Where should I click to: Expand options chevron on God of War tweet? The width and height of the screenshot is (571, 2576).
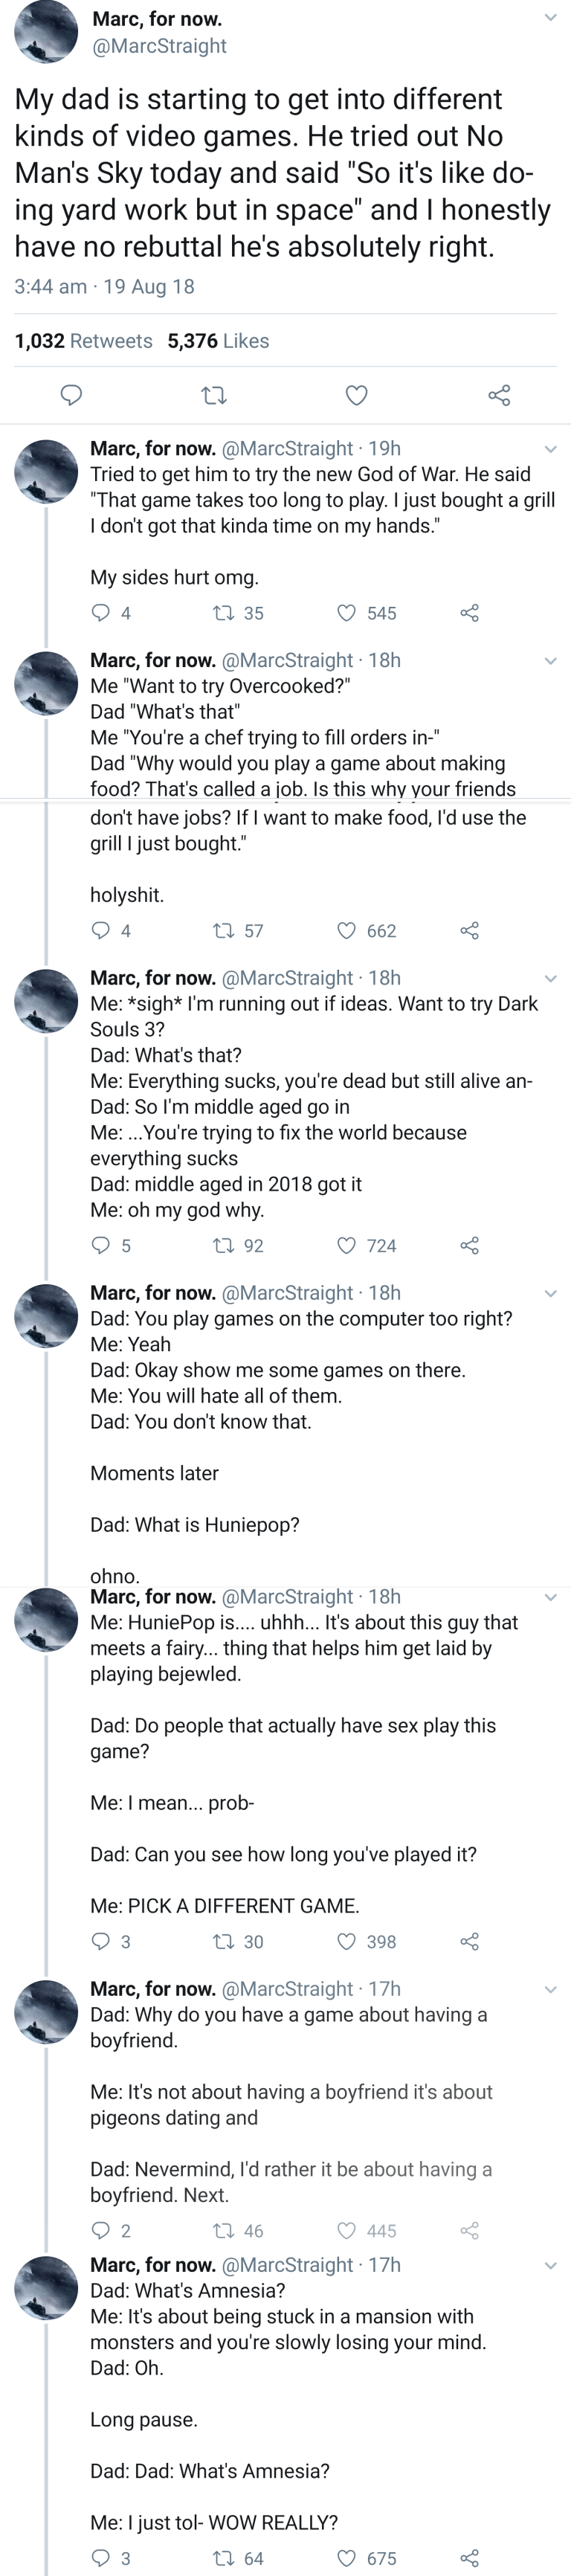pyautogui.click(x=550, y=449)
